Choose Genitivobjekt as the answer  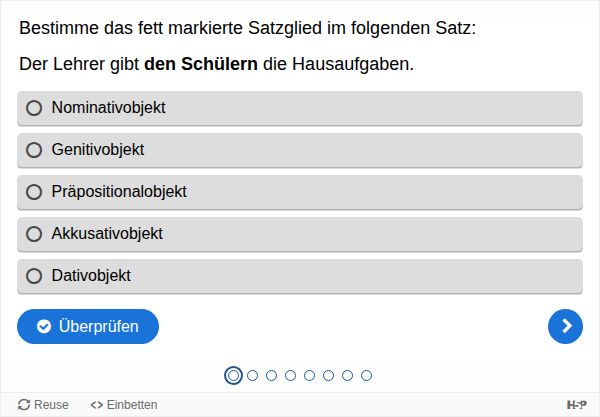pos(34,150)
